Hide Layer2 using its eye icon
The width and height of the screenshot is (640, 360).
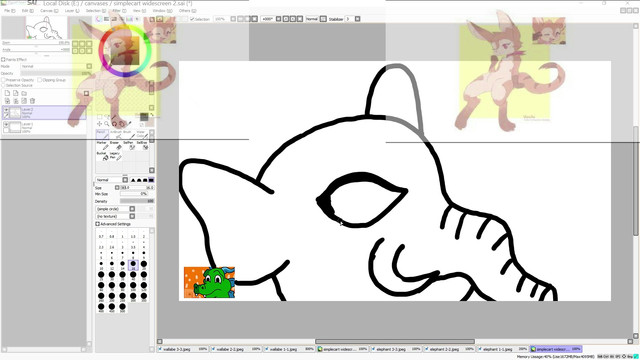click(6, 109)
